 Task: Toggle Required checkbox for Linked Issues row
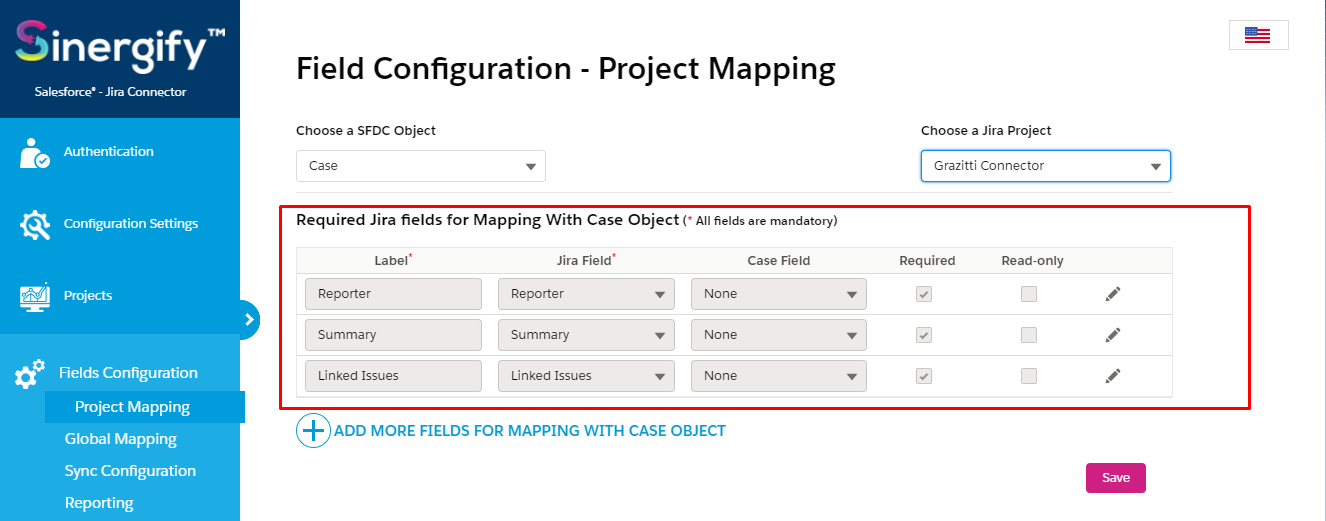point(925,376)
